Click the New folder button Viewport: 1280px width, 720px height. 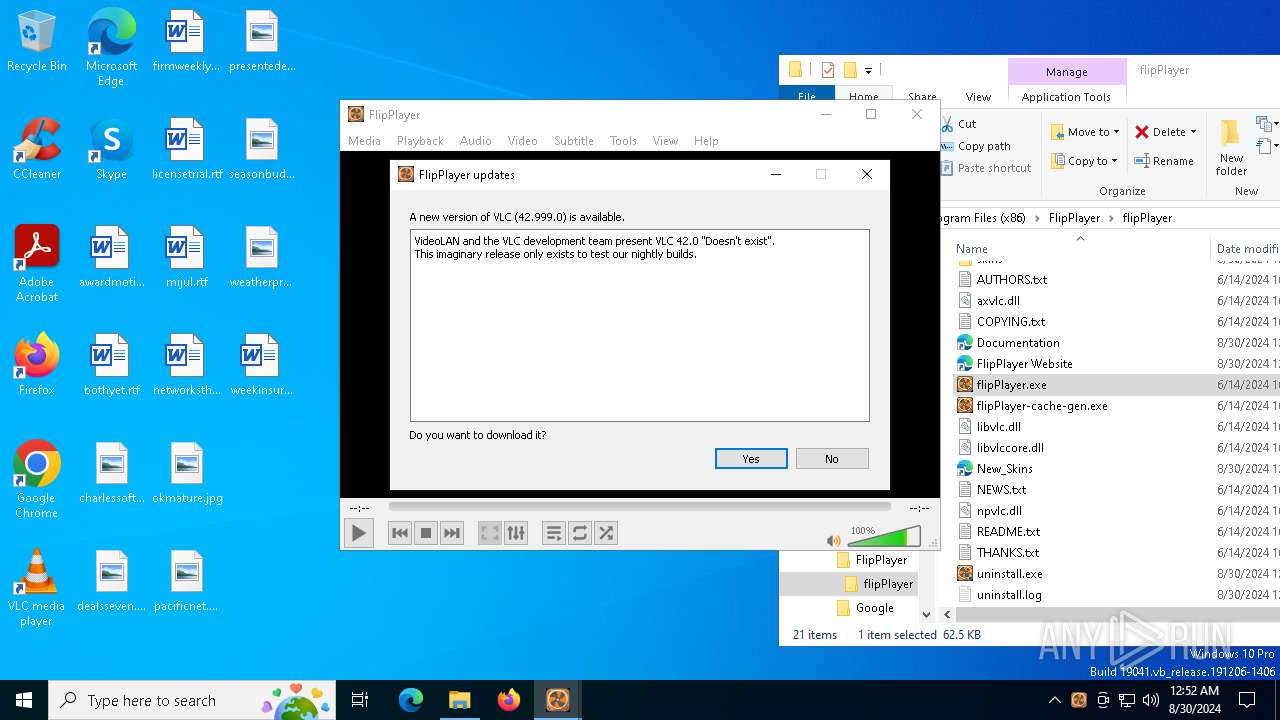[1231, 147]
